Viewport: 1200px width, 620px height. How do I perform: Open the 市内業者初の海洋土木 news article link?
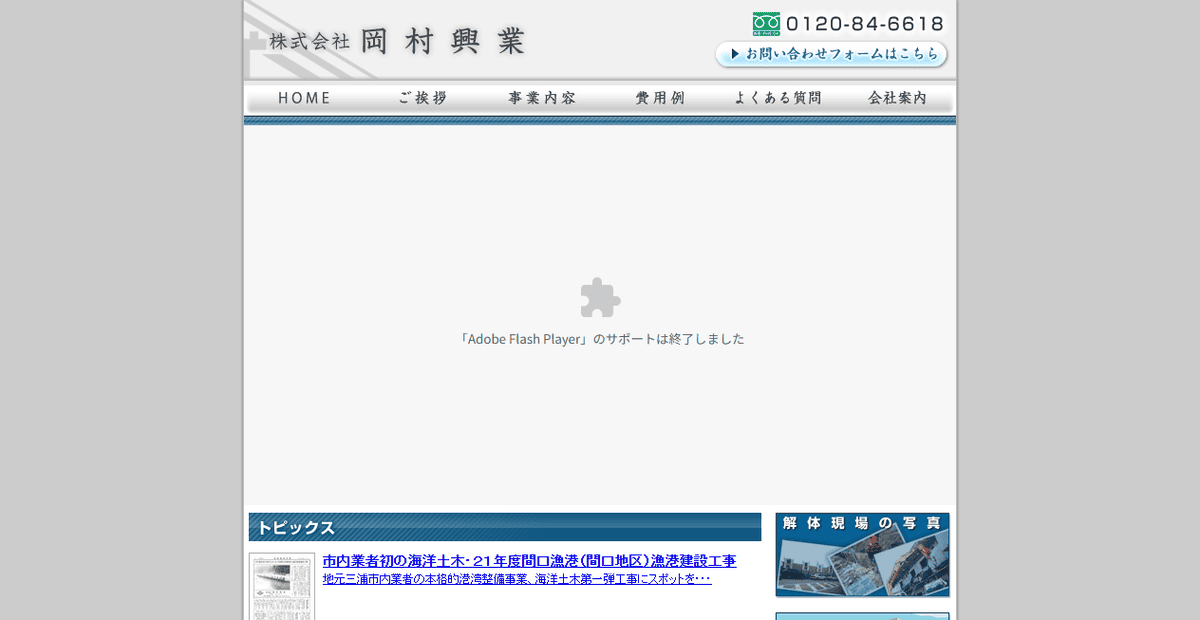pyautogui.click(x=528, y=561)
